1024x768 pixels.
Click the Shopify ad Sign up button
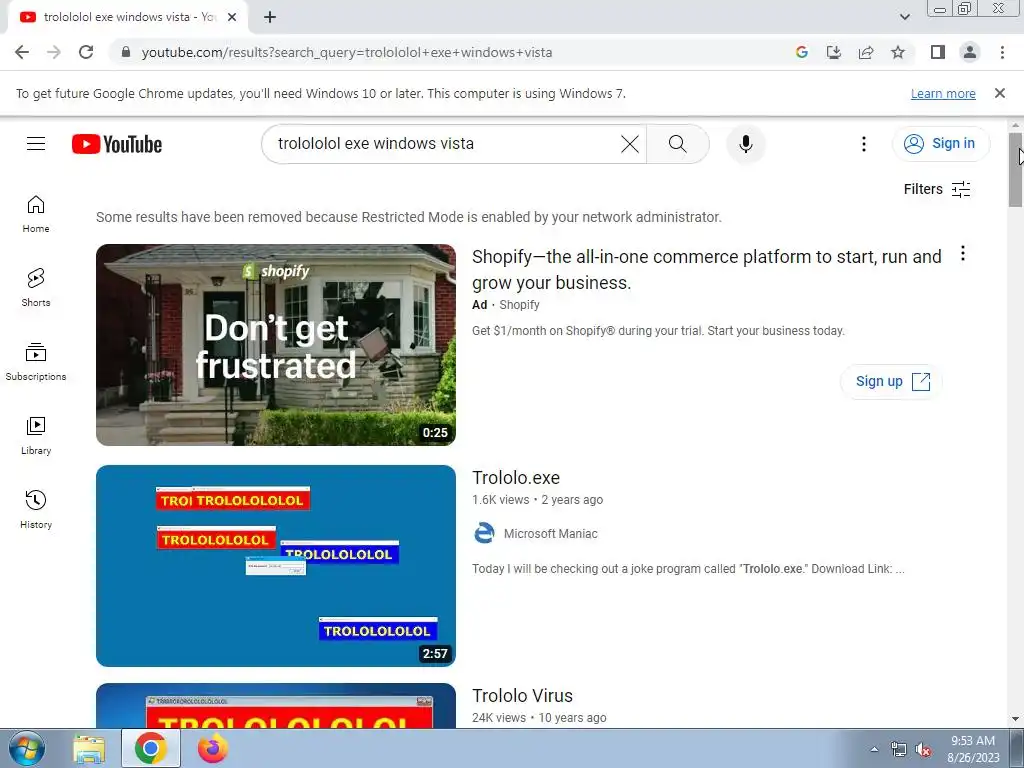(891, 381)
